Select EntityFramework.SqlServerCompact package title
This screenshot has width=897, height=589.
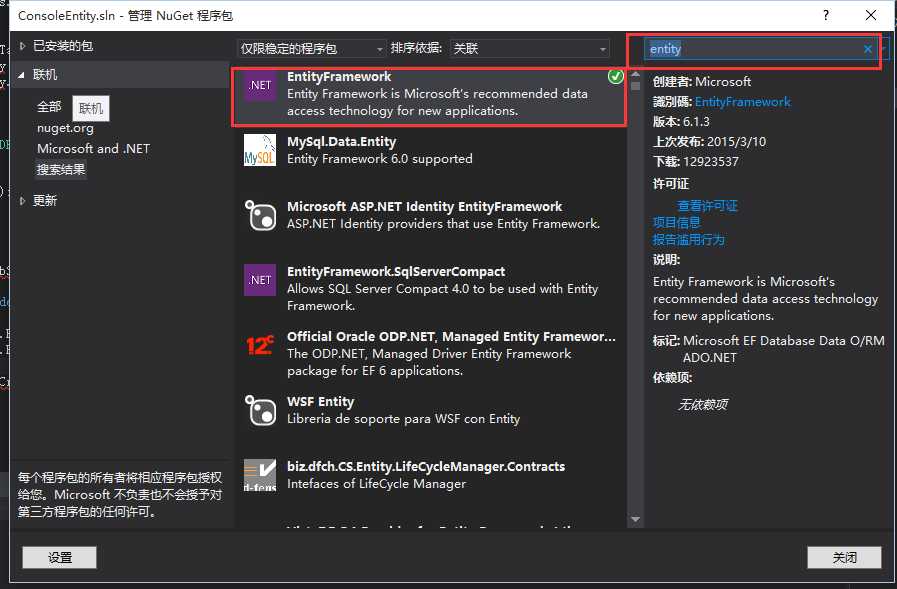pos(396,272)
